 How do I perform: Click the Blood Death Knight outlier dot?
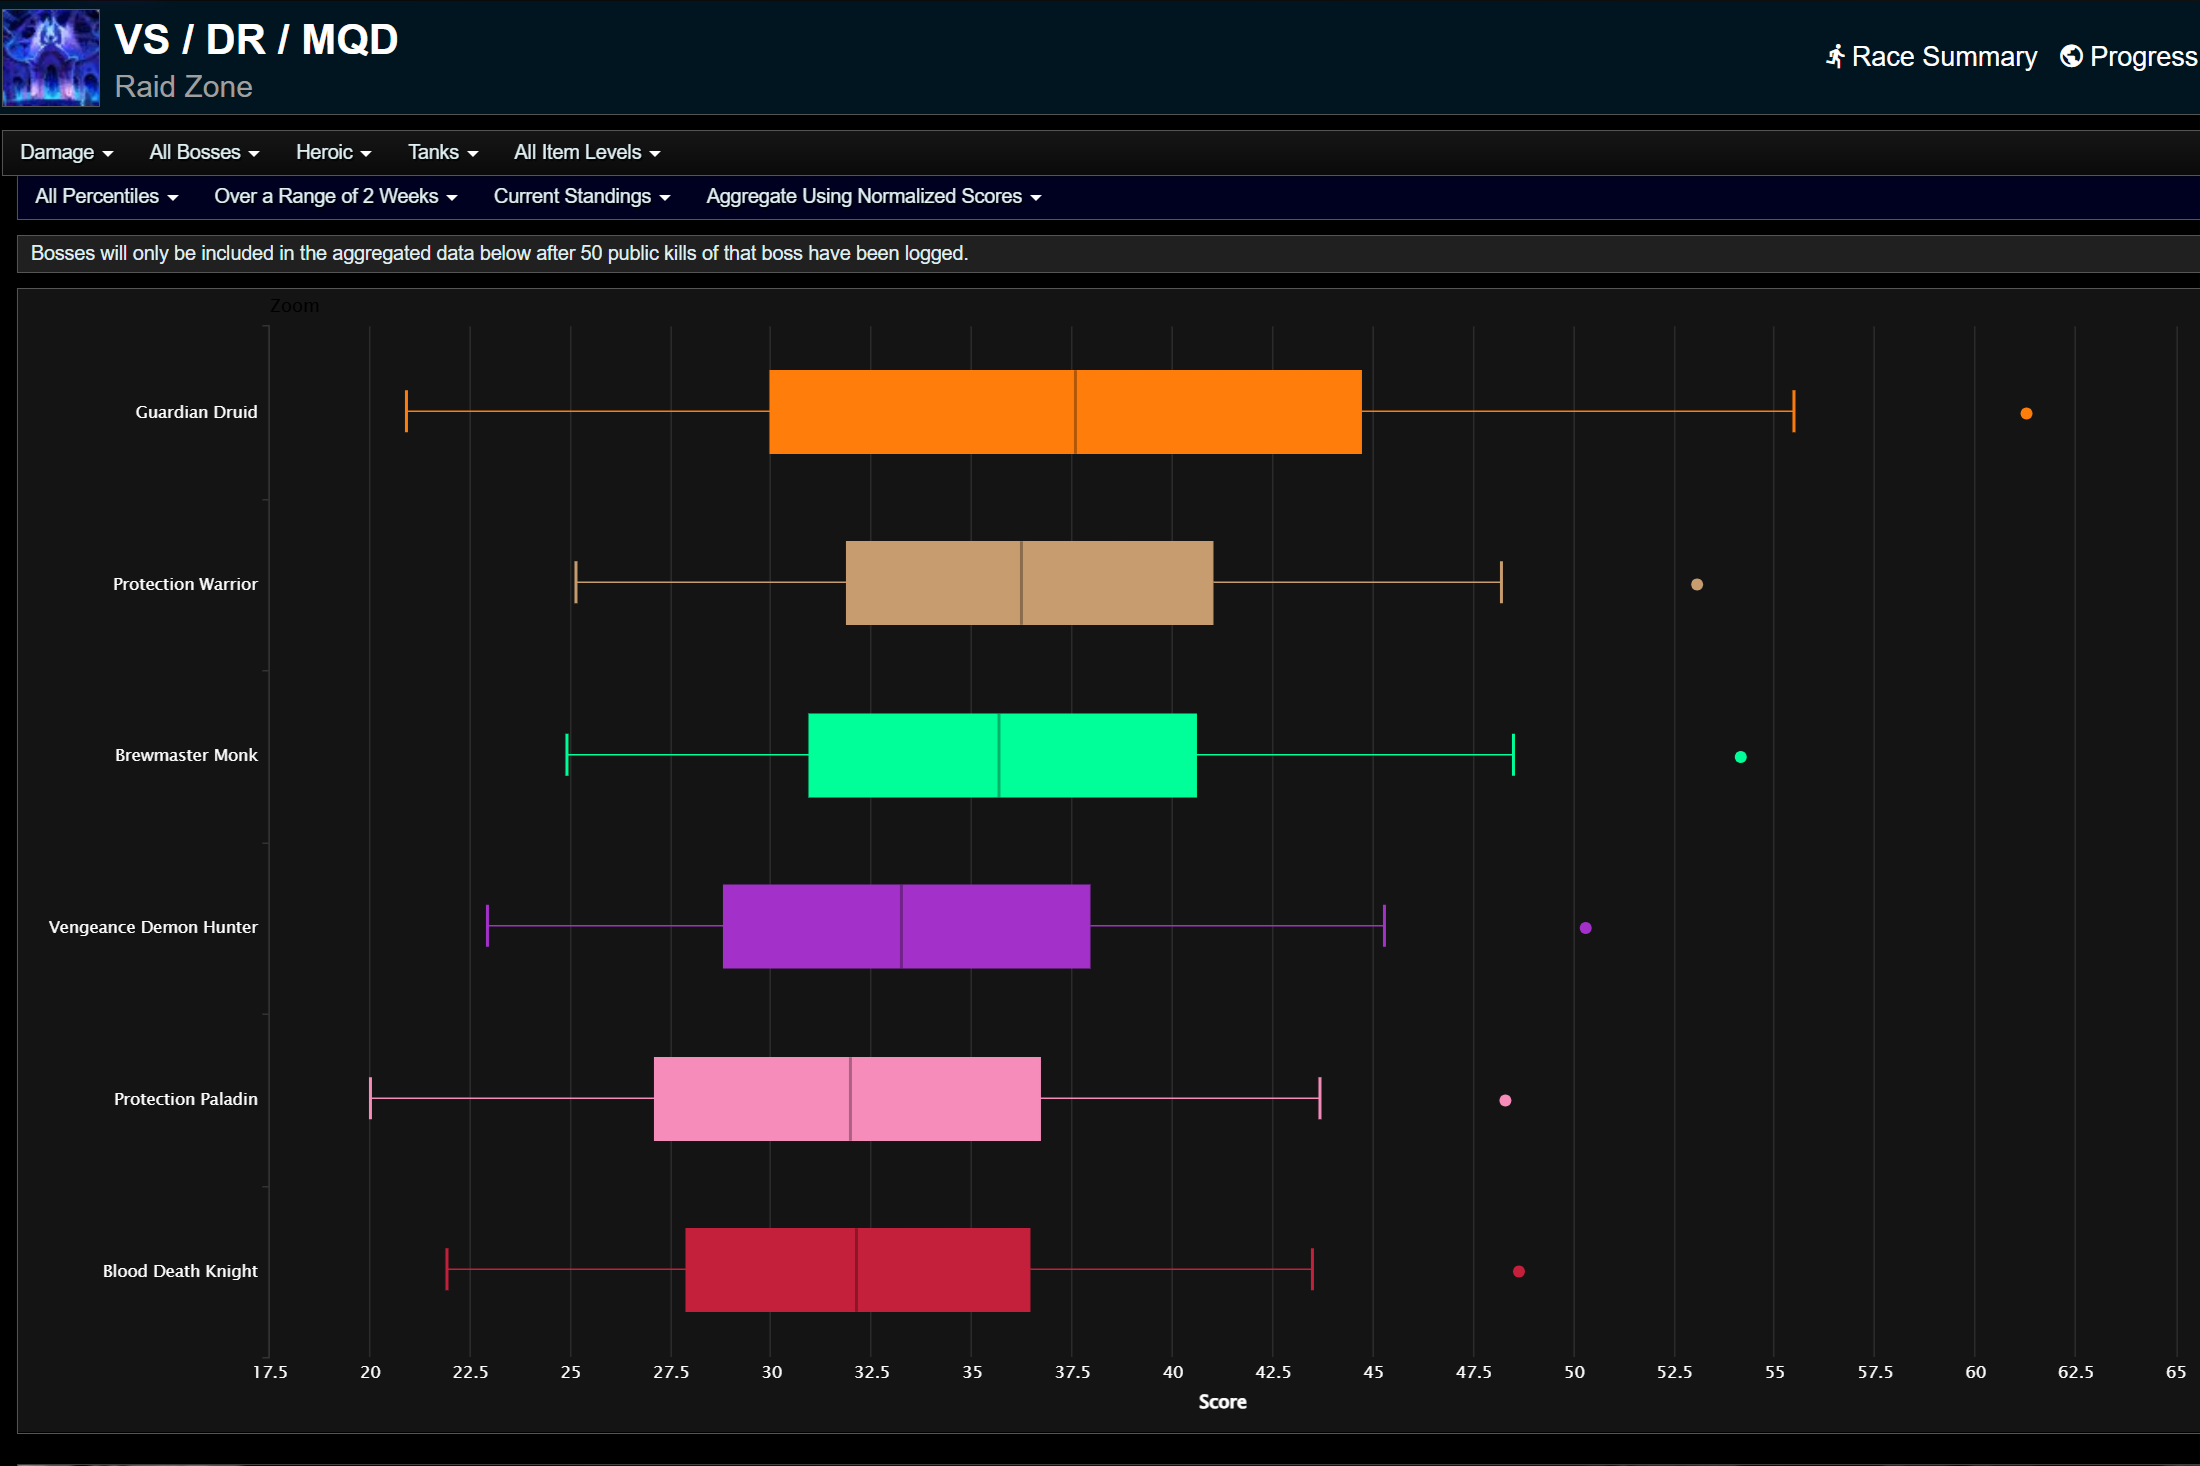1518,1271
